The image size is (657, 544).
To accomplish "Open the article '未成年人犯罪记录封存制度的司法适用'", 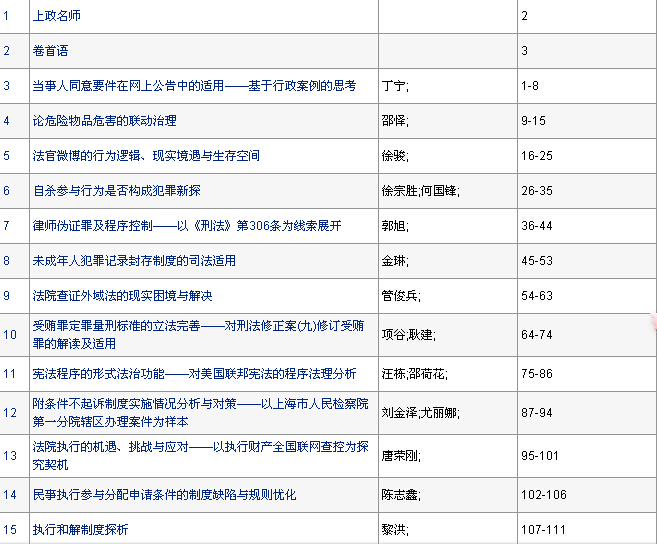I will [x=134, y=261].
